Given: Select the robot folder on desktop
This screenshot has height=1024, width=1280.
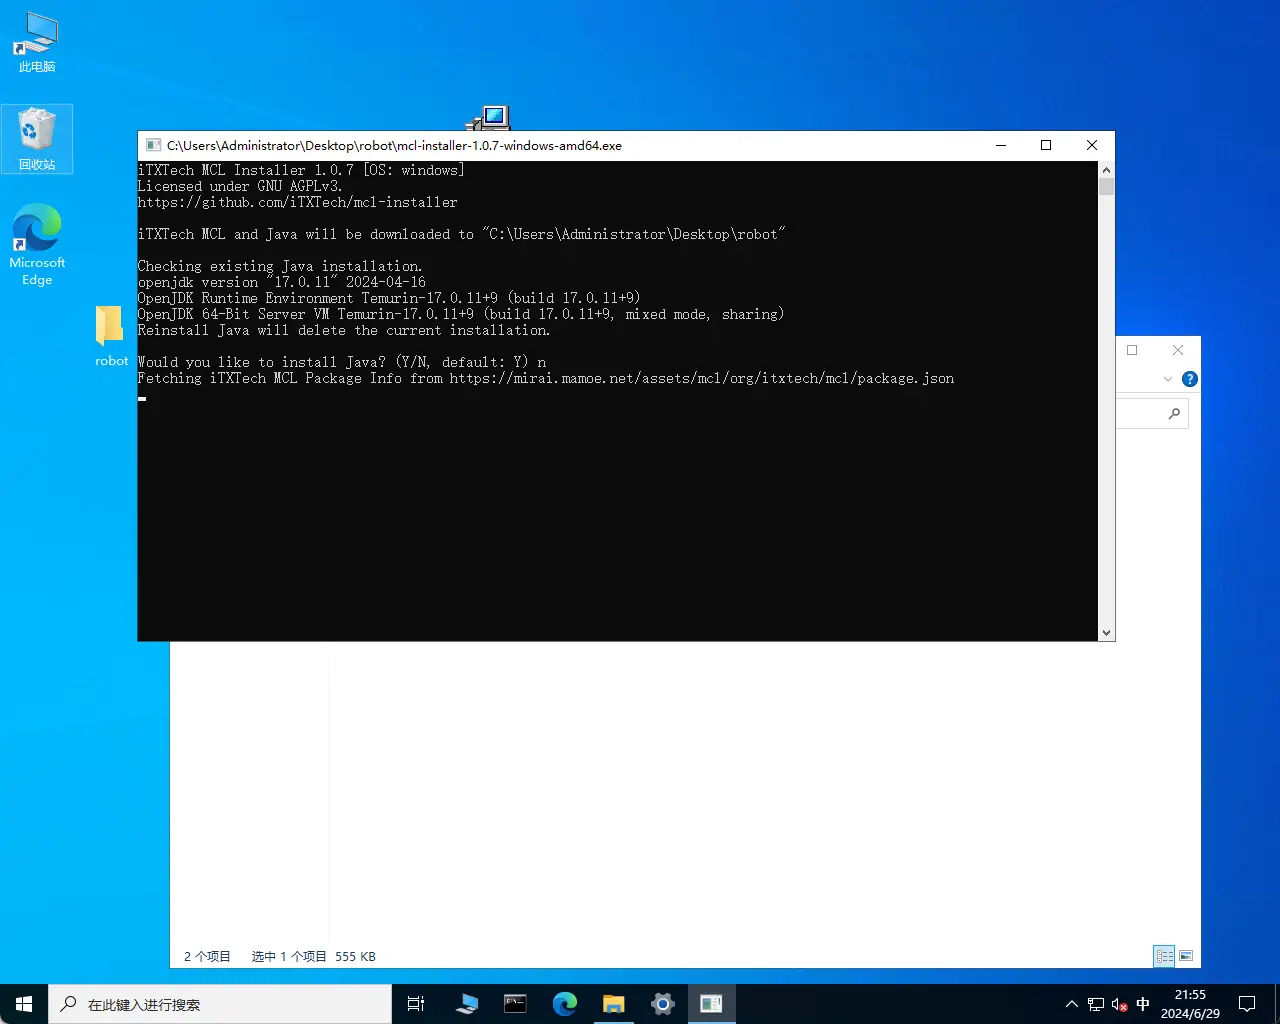Looking at the screenshot, I should [111, 336].
